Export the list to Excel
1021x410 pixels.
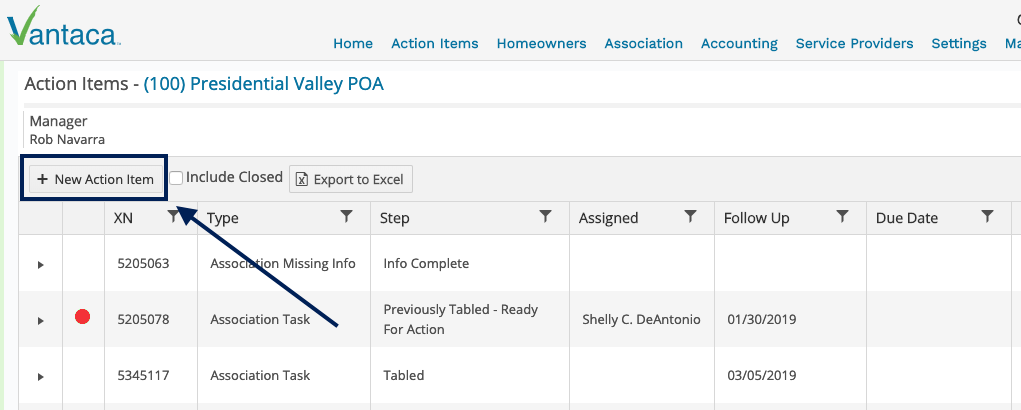pos(351,179)
